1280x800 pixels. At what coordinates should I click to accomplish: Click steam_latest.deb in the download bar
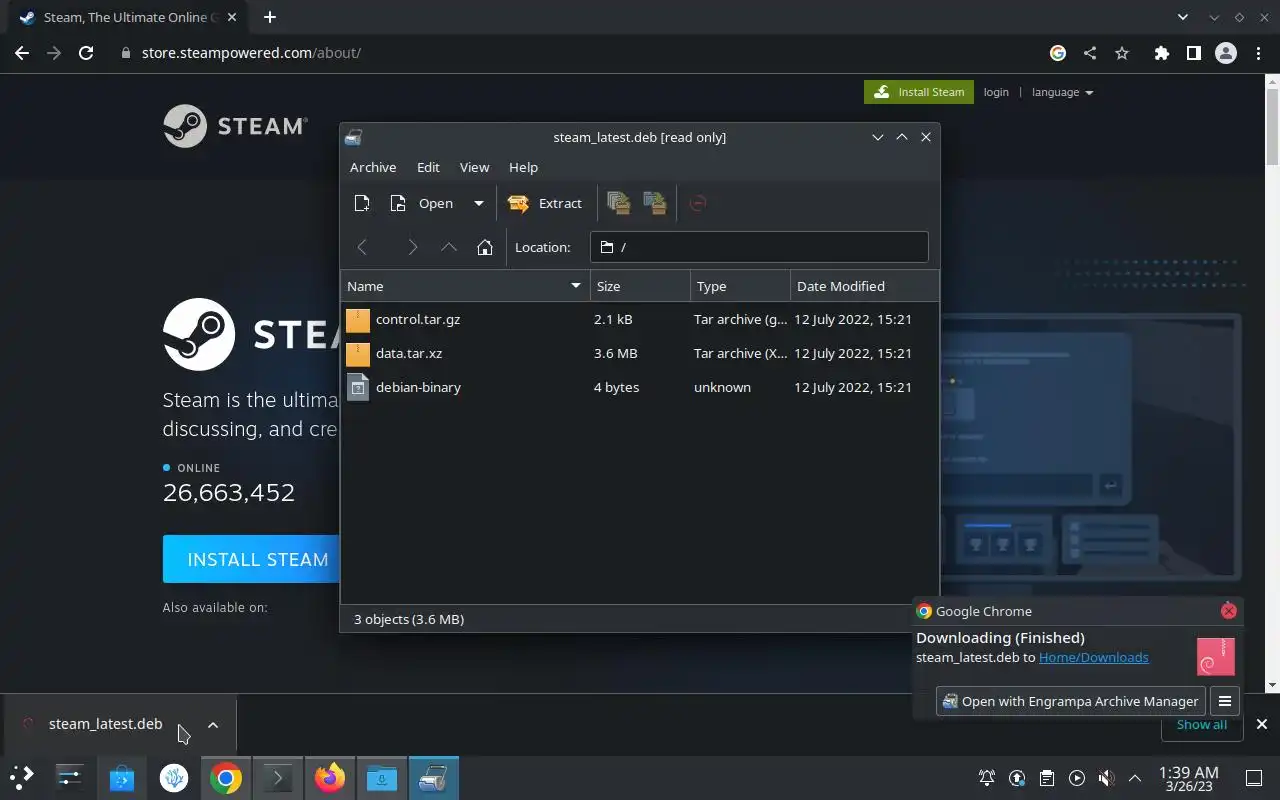point(105,724)
